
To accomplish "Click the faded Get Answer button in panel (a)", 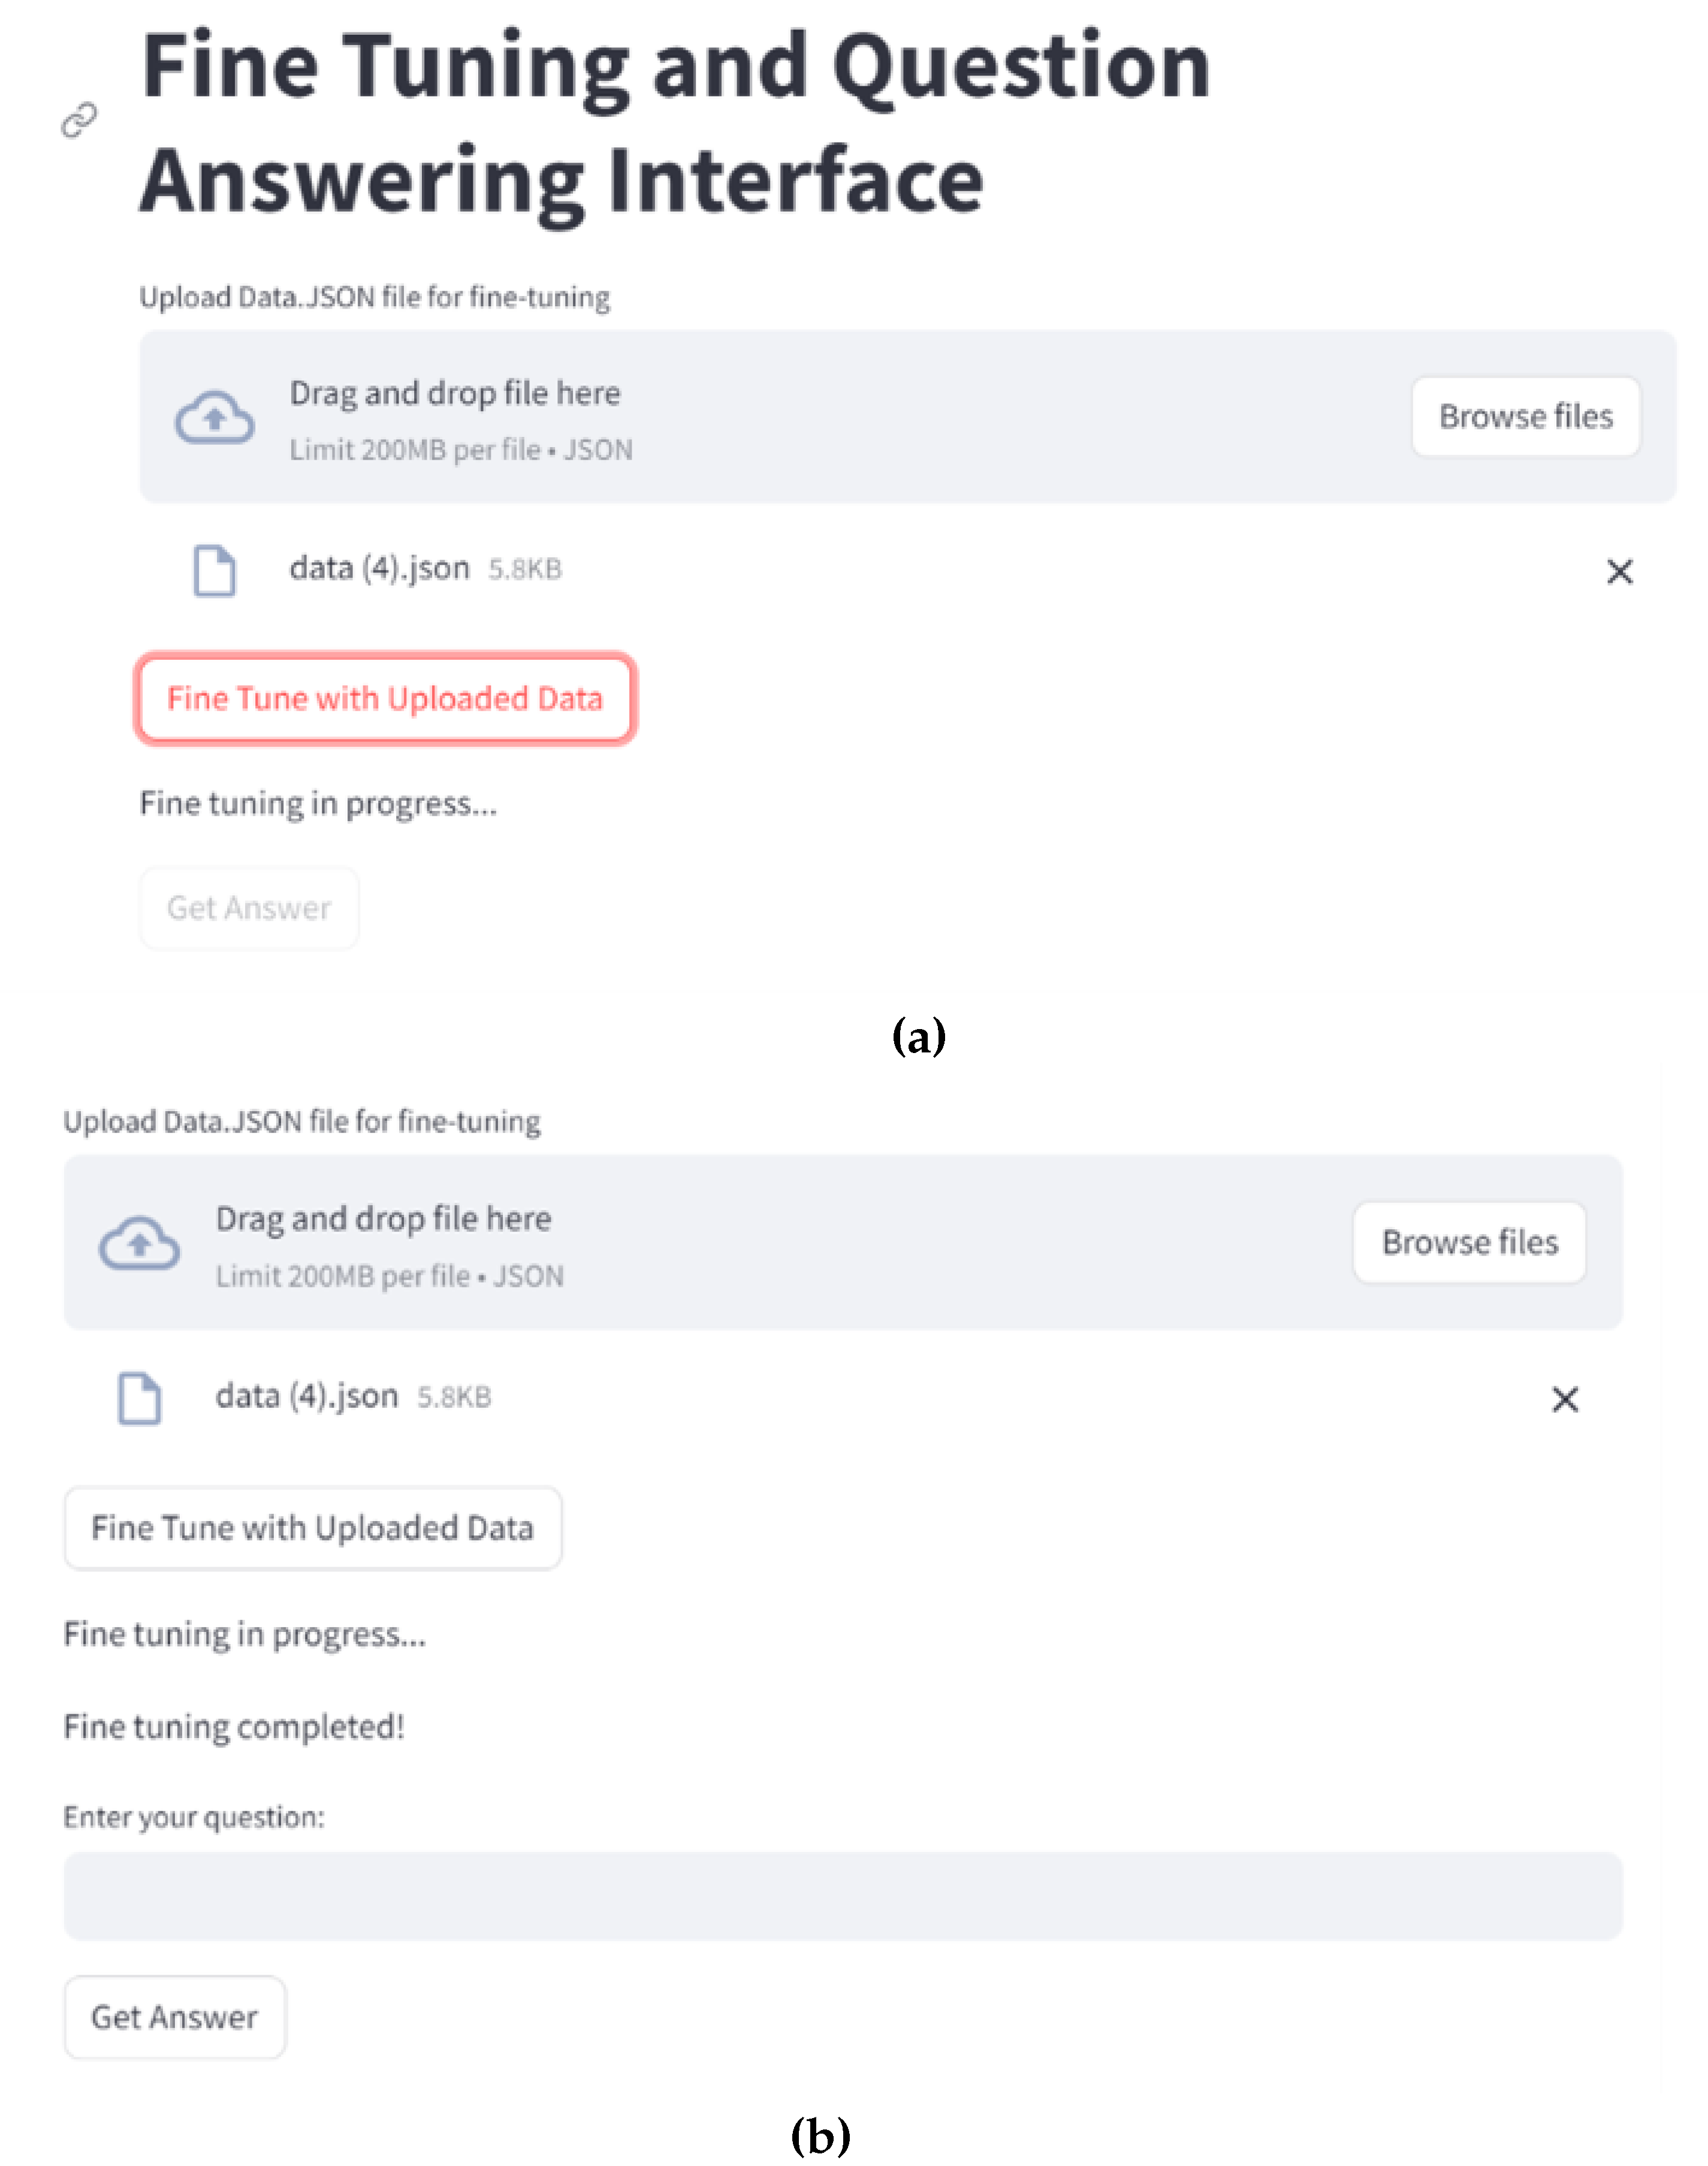I will point(248,908).
